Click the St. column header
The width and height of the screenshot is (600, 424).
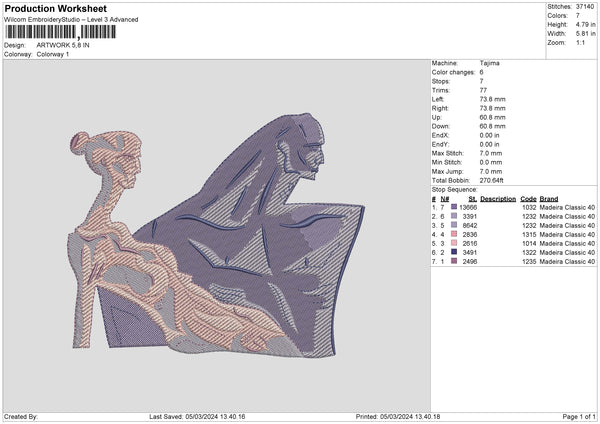(x=472, y=198)
